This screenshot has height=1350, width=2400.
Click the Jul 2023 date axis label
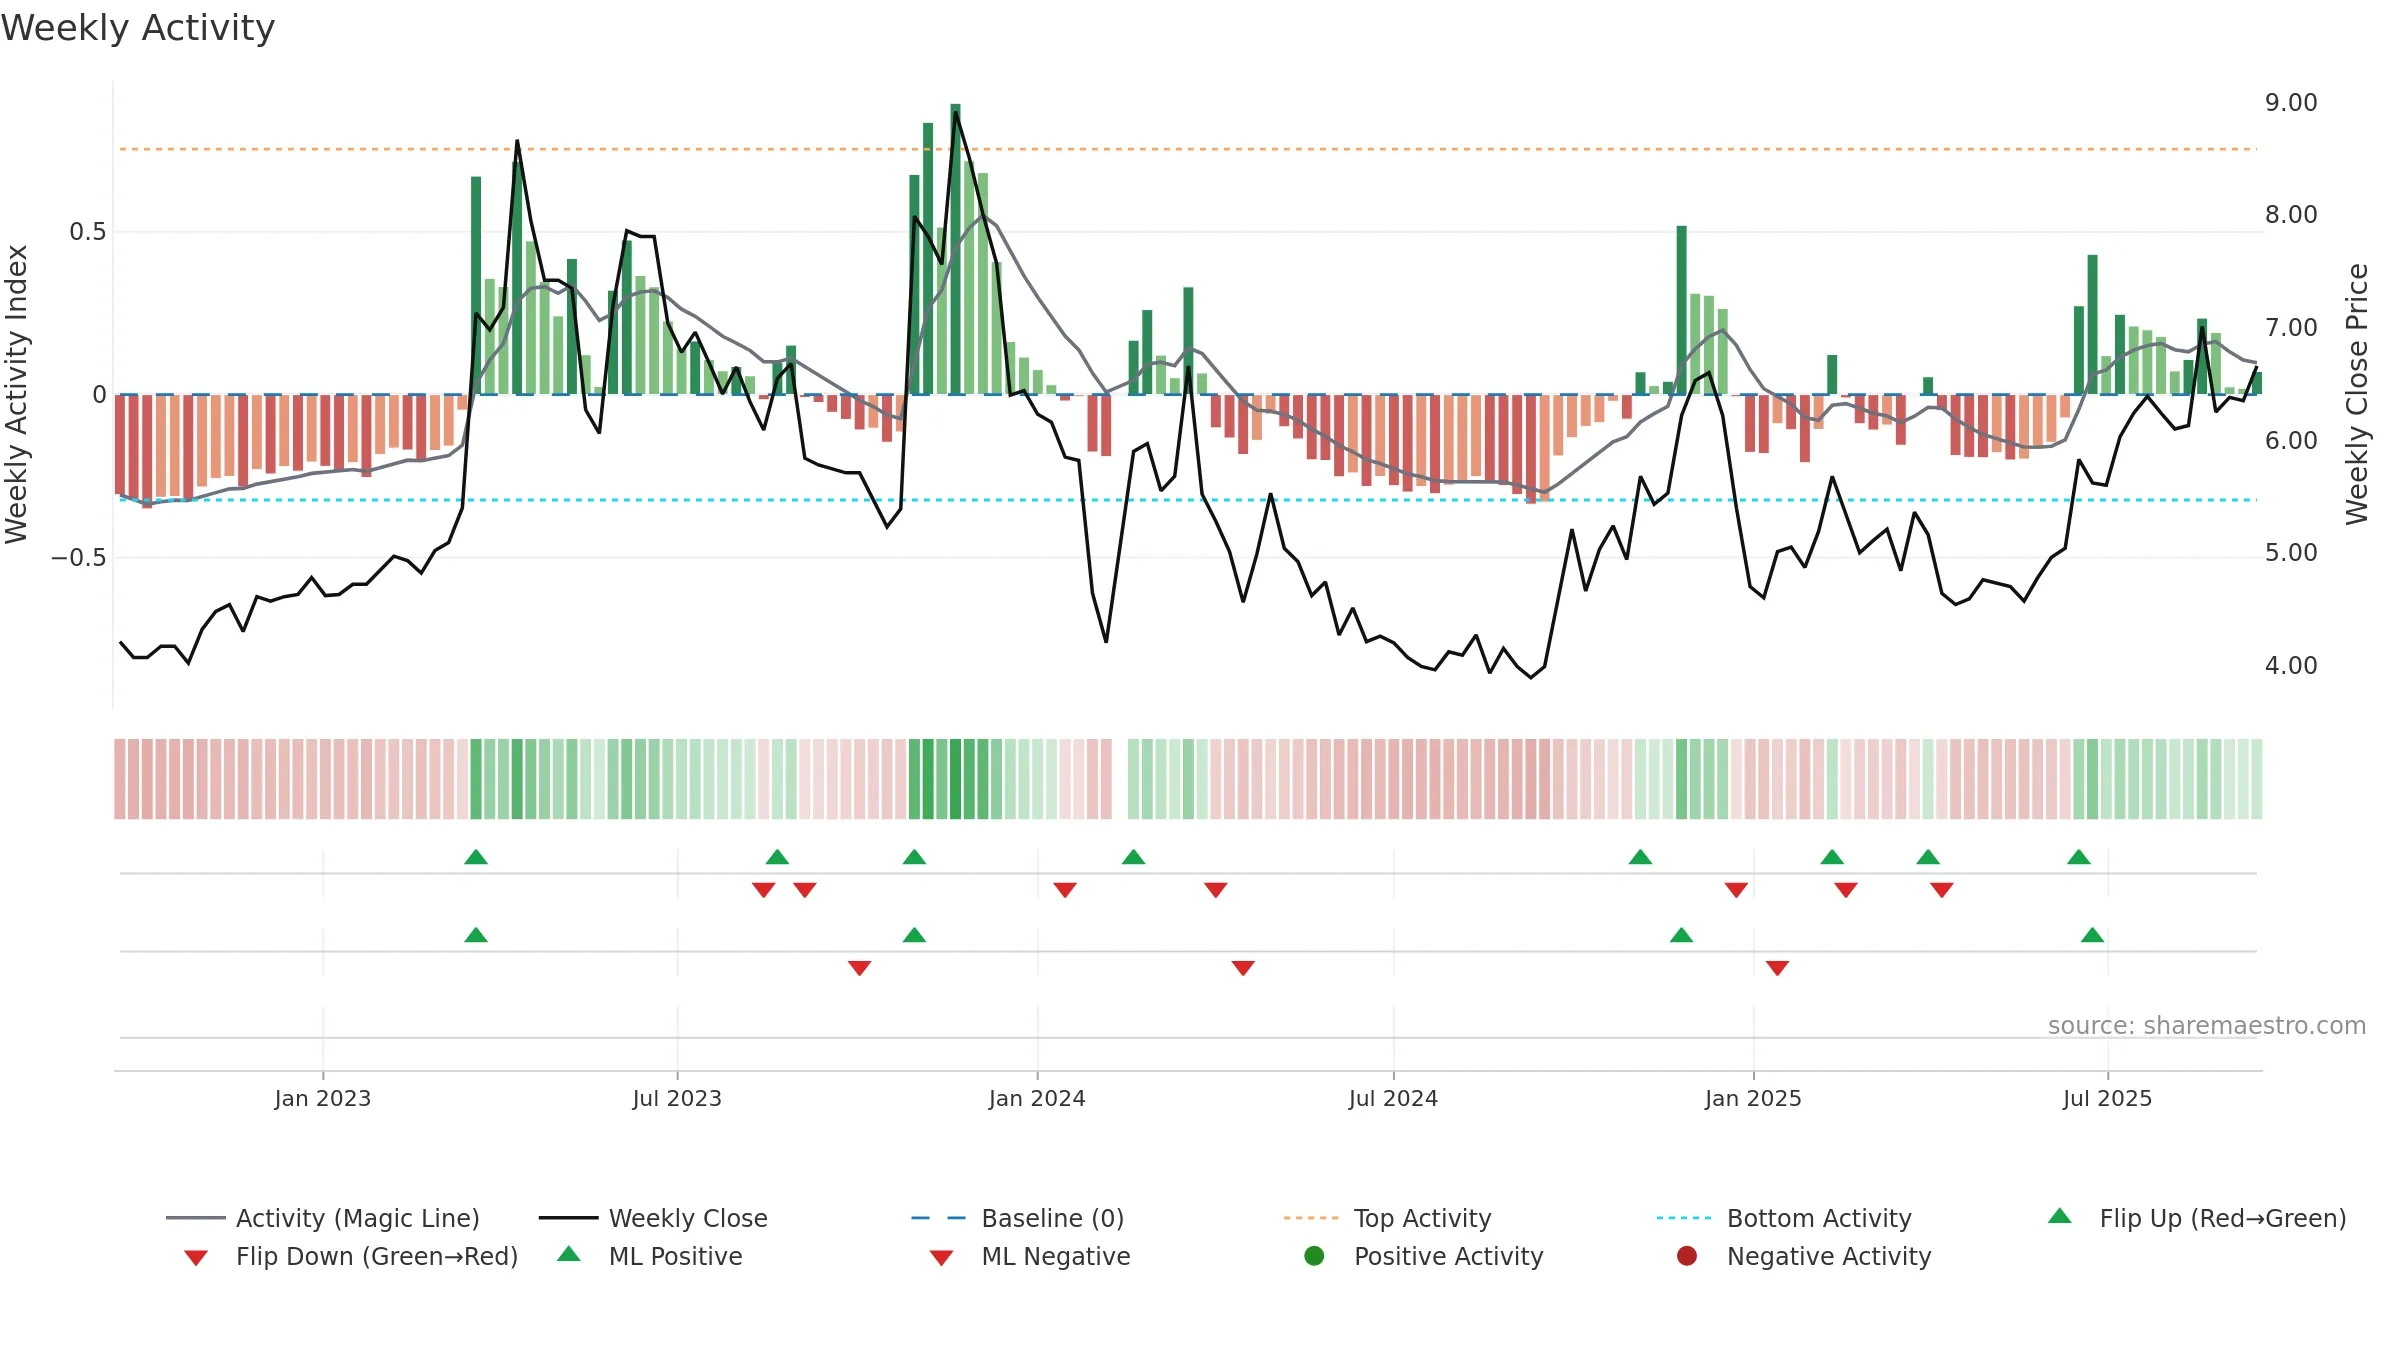pos(677,1098)
